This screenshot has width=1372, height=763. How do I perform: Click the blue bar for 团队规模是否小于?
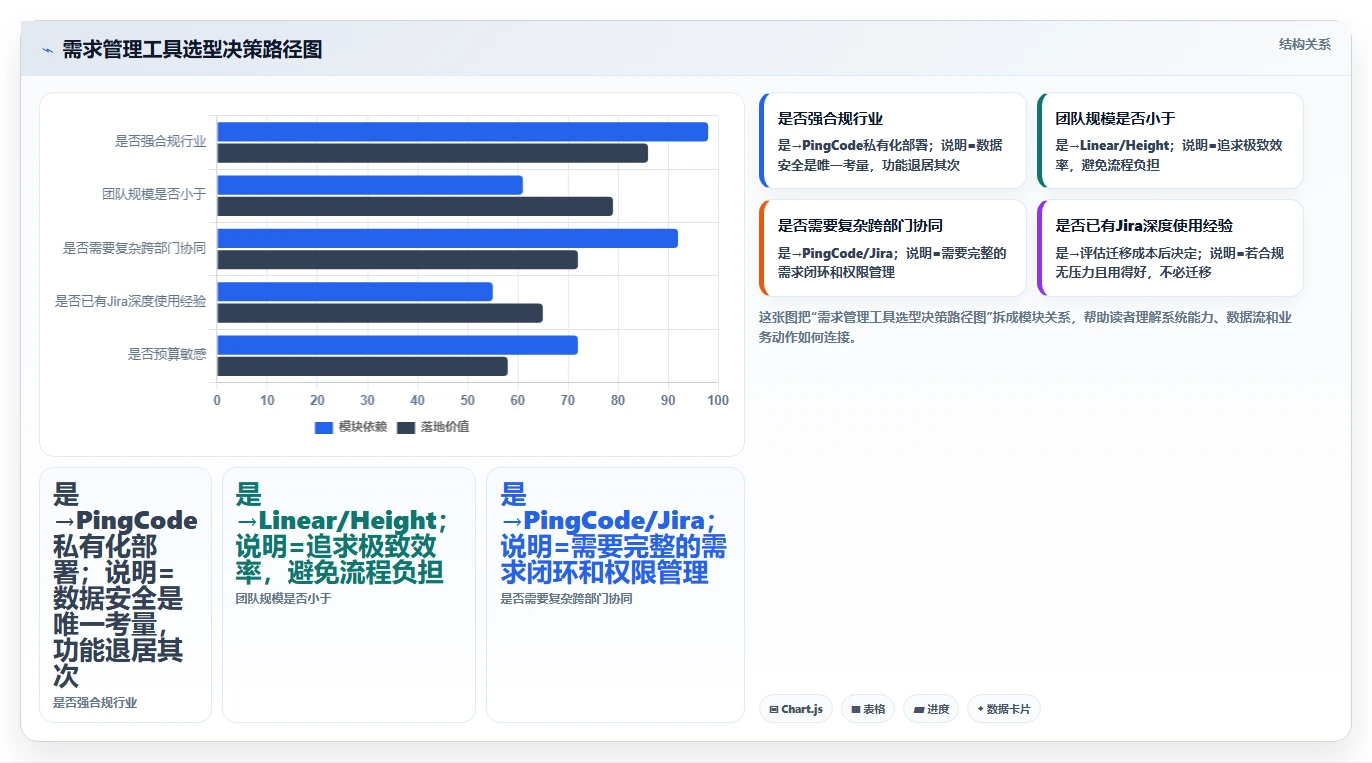coord(370,185)
